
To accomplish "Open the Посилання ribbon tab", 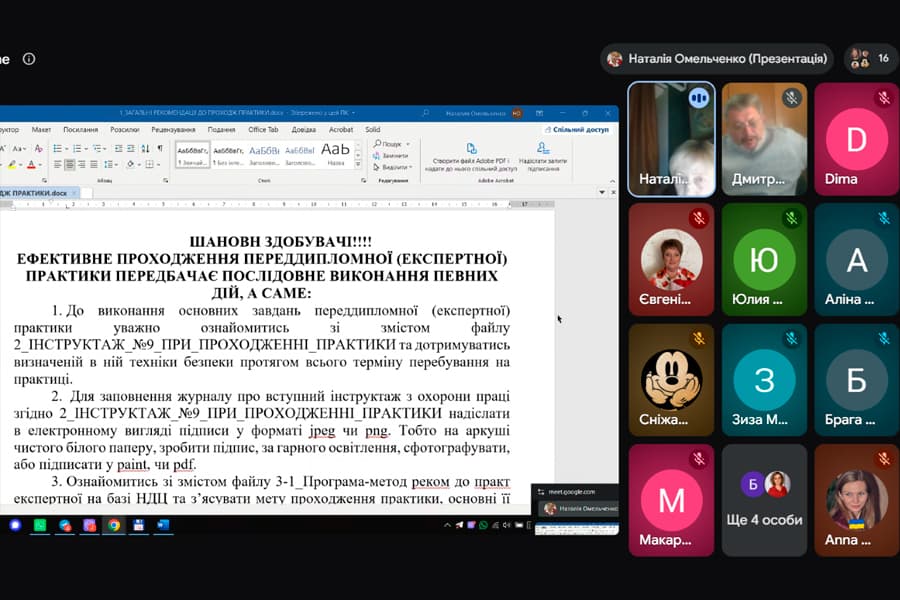I will coord(80,130).
